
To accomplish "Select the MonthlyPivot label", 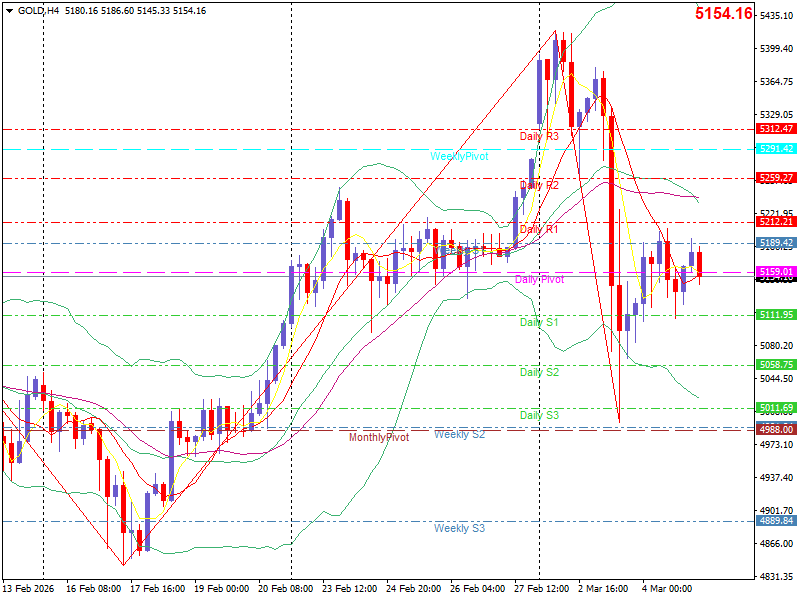I will (x=379, y=438).
